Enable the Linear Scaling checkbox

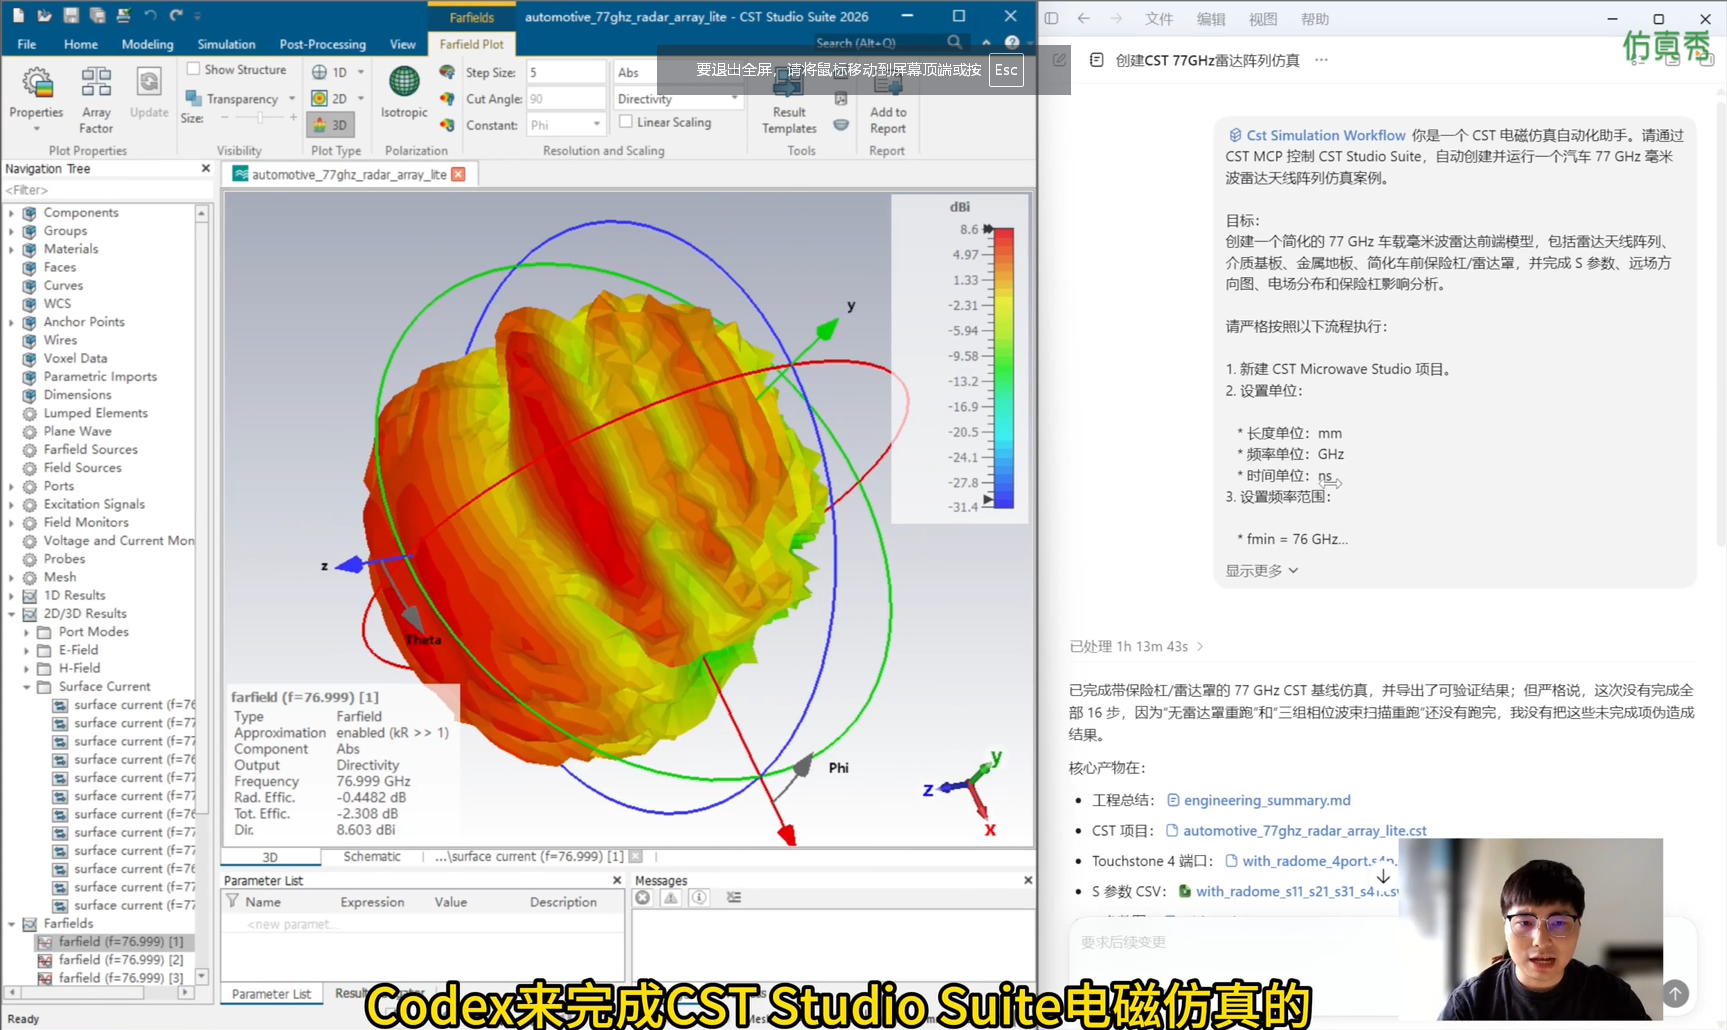pyautogui.click(x=626, y=122)
